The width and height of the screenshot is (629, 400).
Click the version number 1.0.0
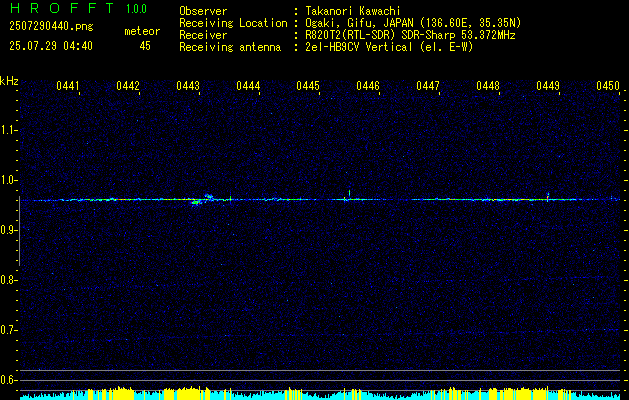pos(136,9)
